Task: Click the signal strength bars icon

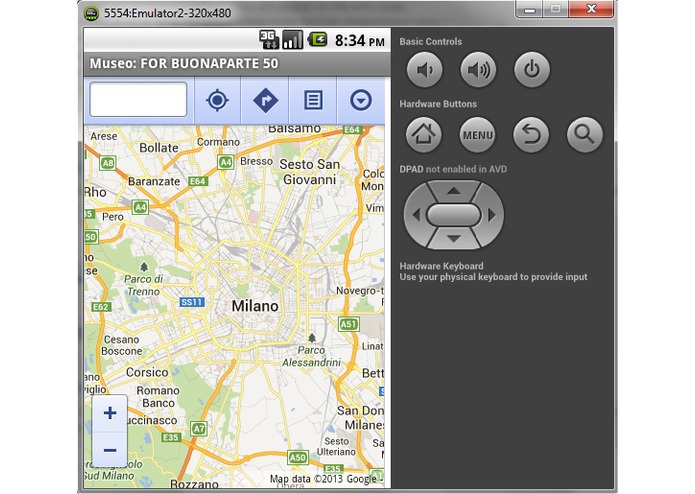Action: (293, 40)
